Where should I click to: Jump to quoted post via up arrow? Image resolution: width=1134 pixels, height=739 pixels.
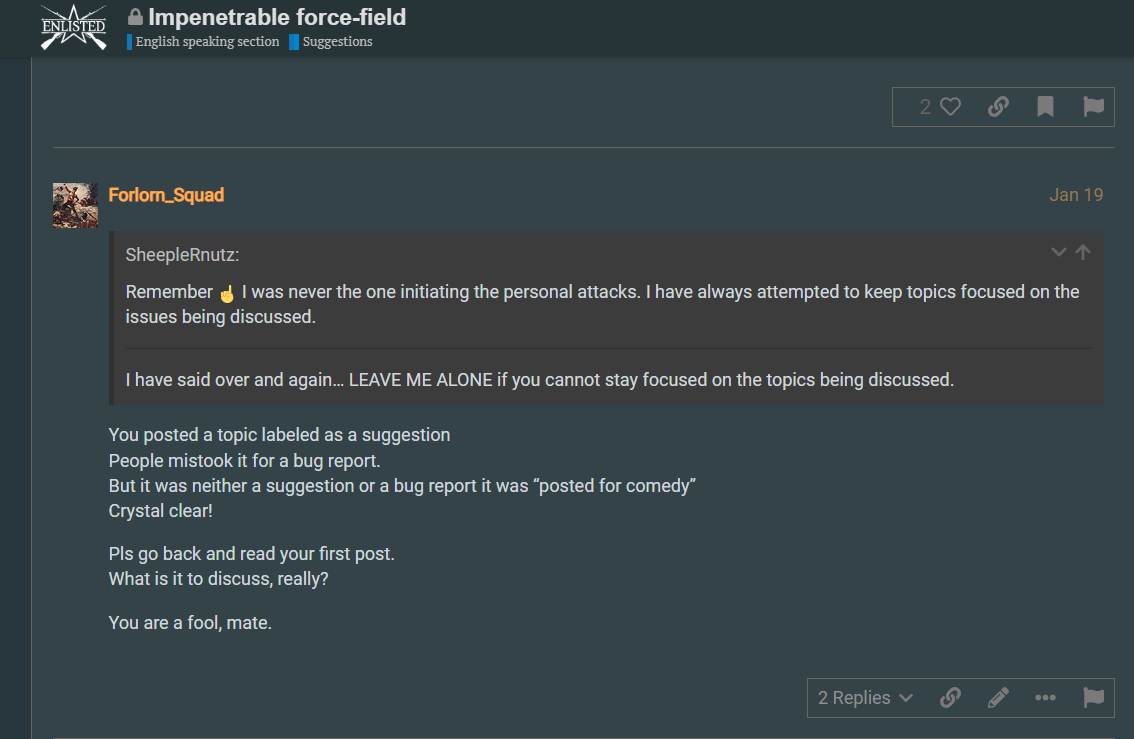[1083, 252]
